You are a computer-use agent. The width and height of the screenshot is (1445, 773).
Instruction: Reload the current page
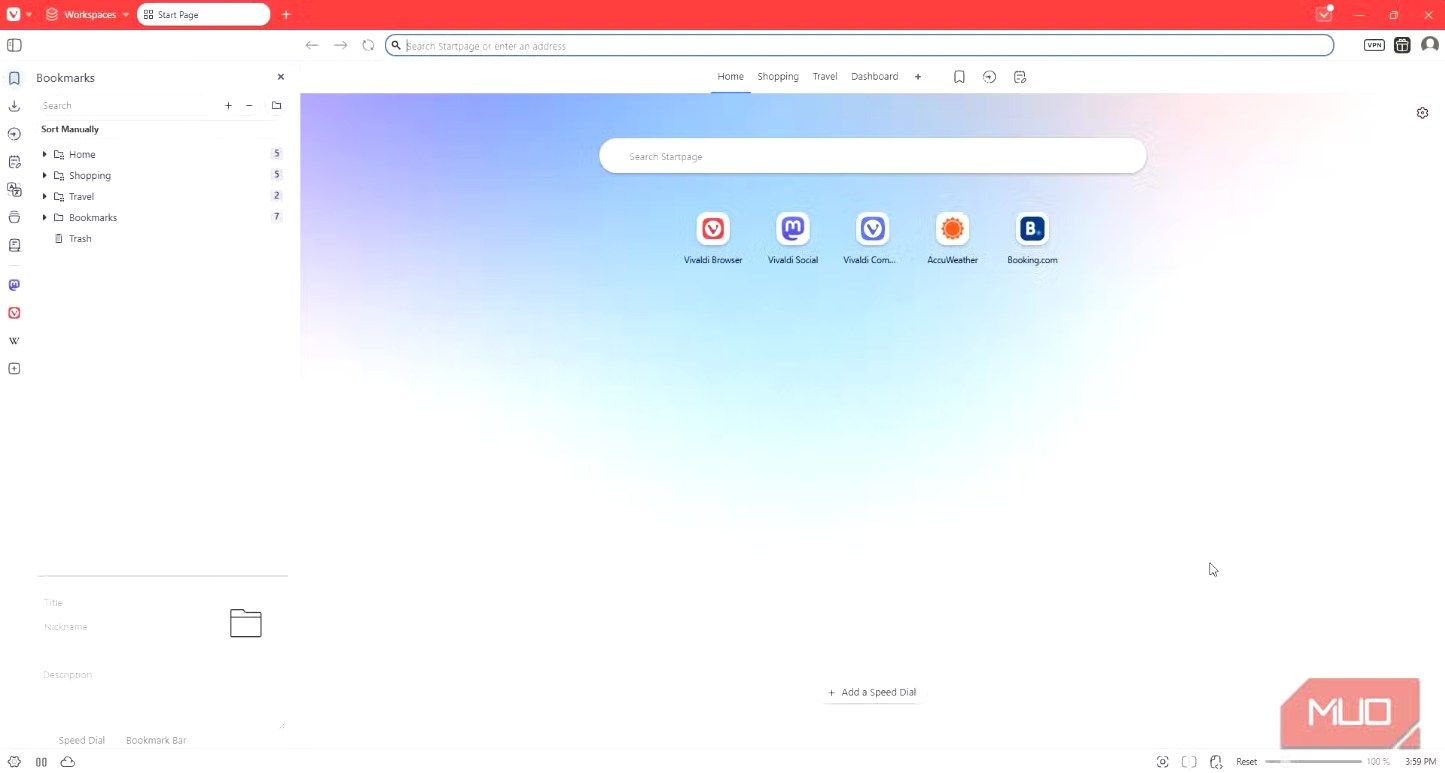[368, 45]
